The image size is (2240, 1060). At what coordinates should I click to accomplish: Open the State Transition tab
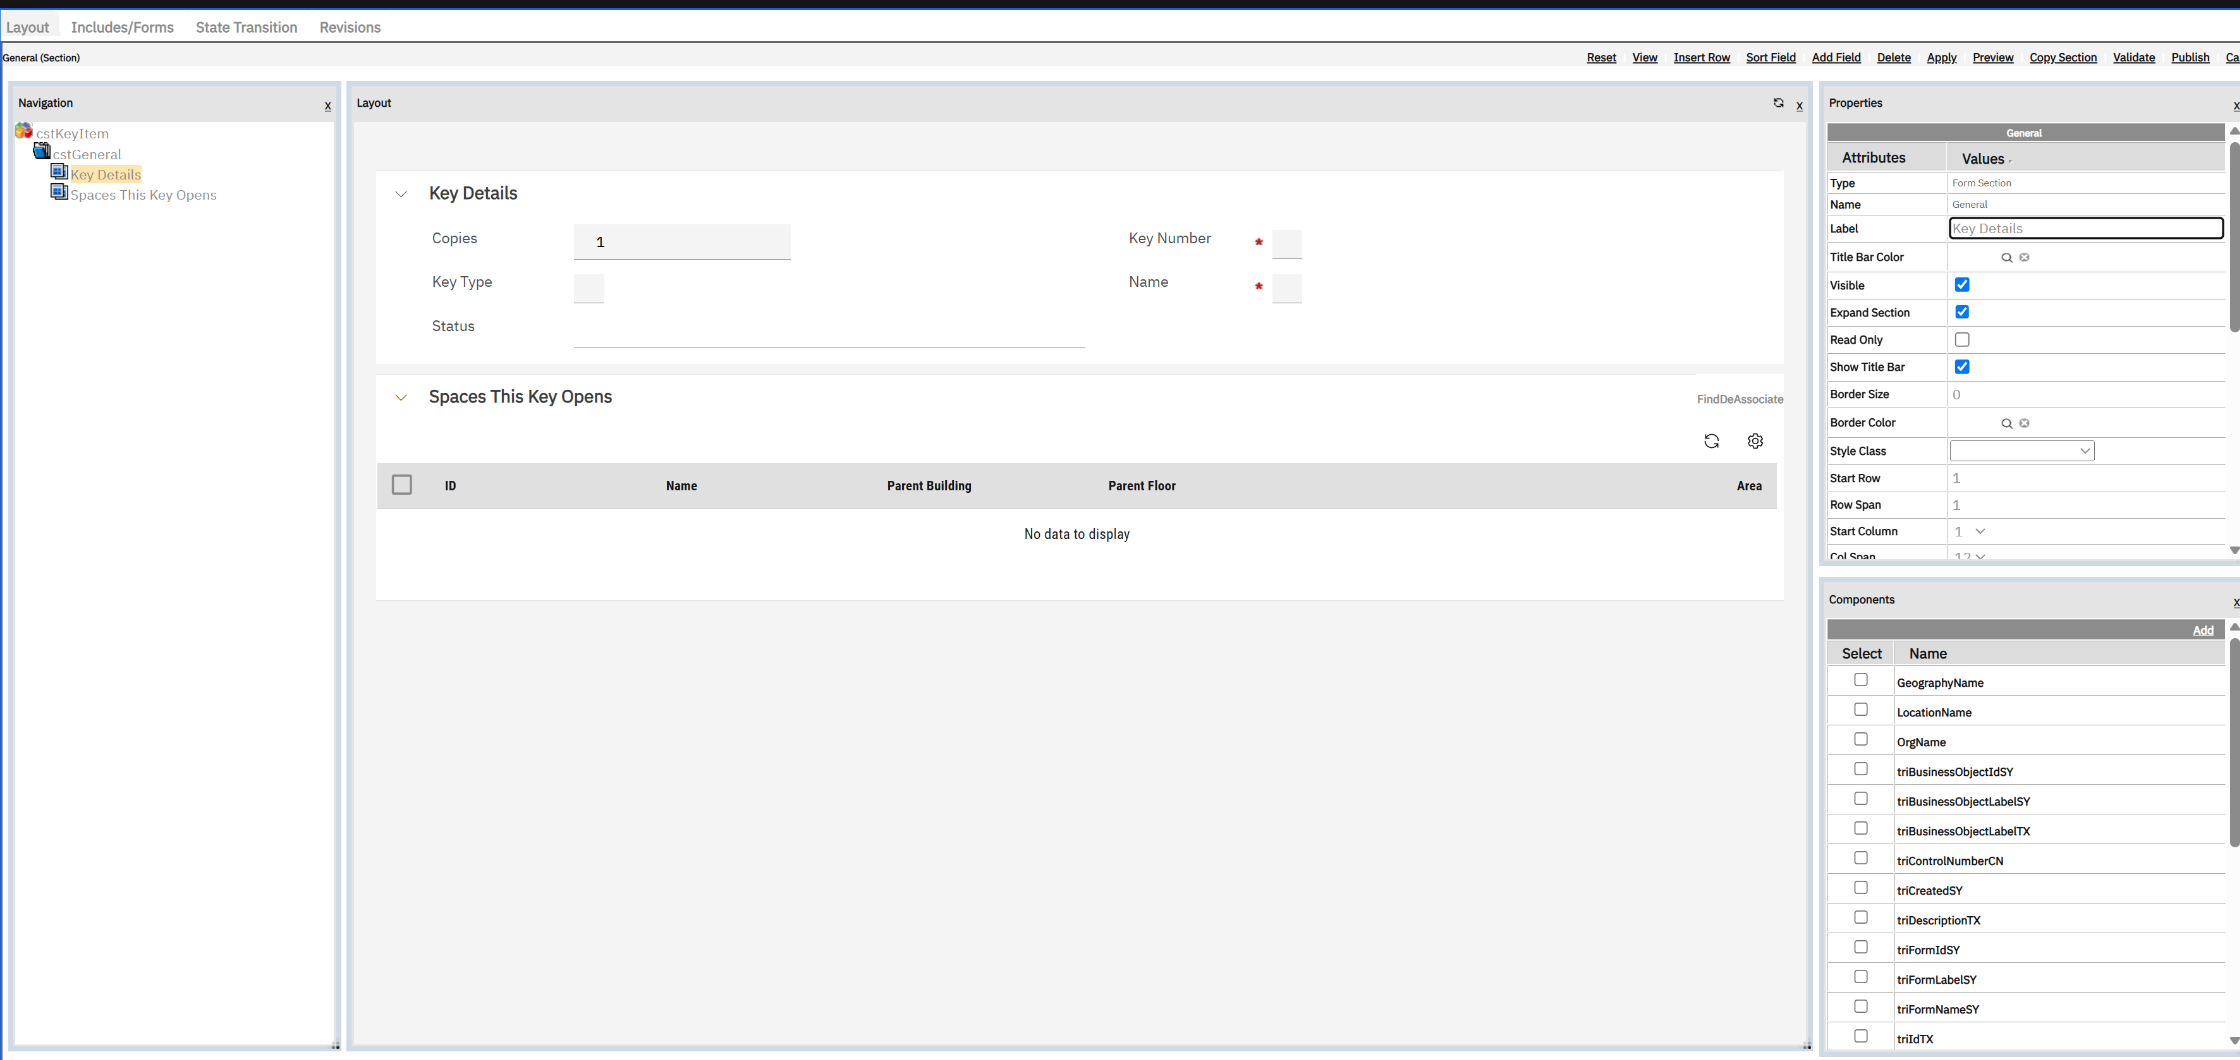(x=246, y=27)
